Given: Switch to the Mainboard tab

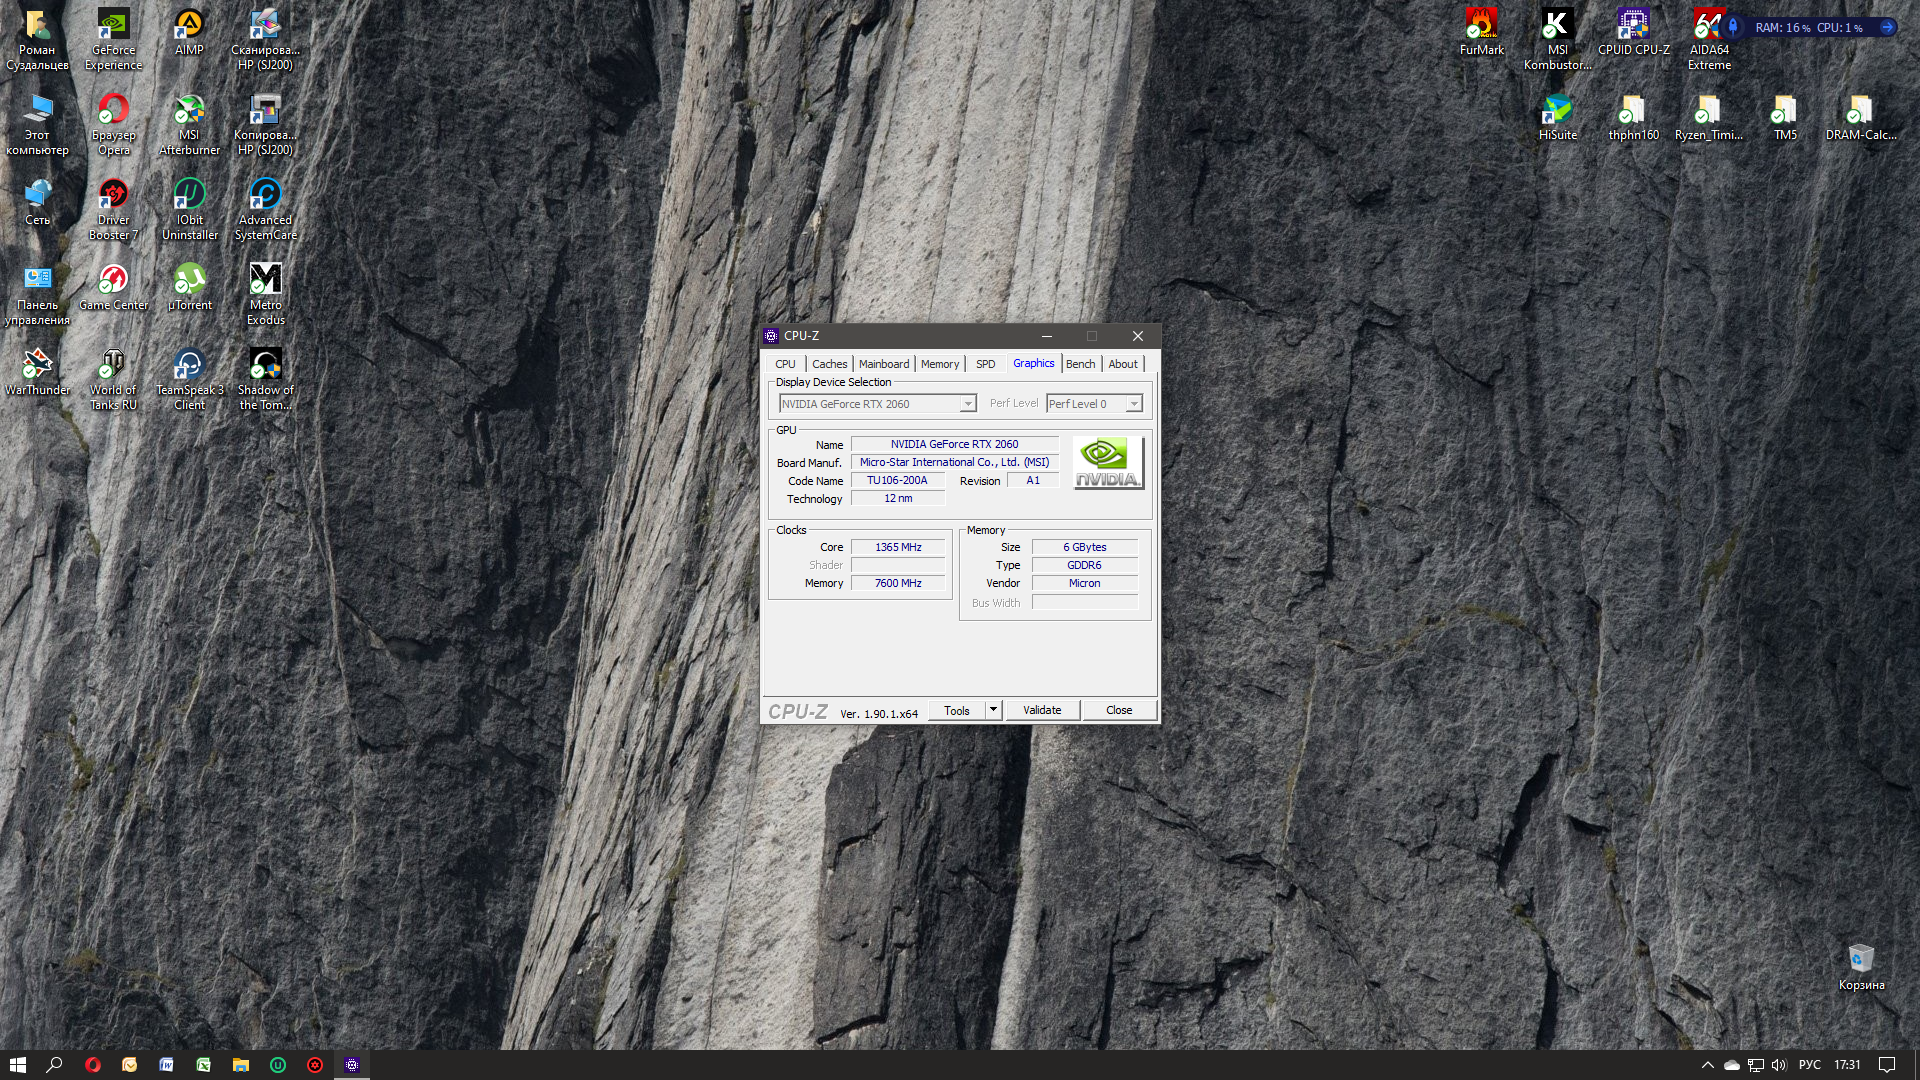Looking at the screenshot, I should (884, 364).
